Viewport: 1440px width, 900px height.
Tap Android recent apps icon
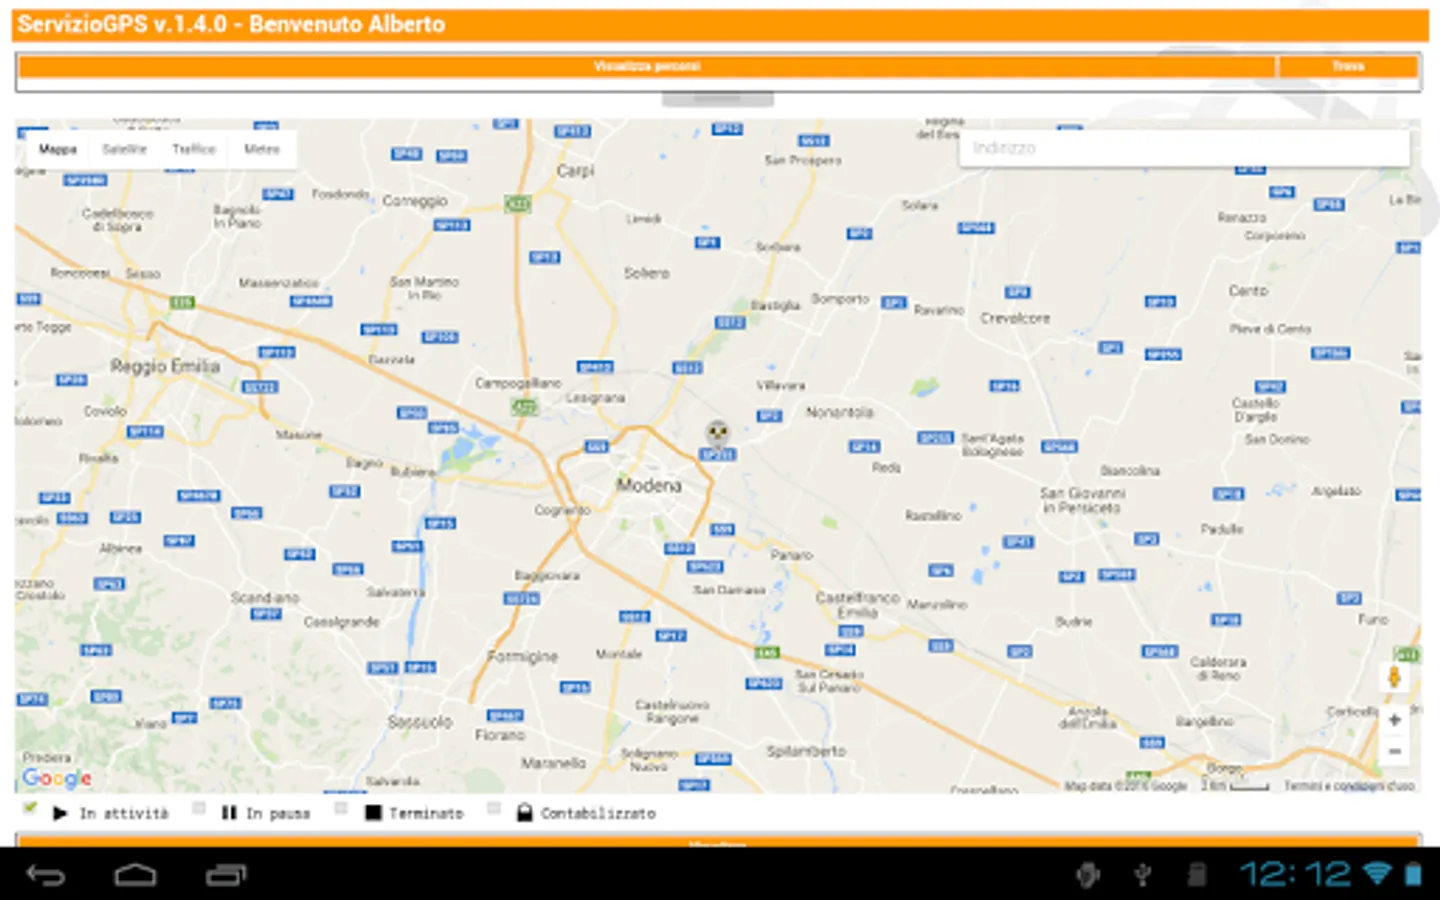click(226, 876)
